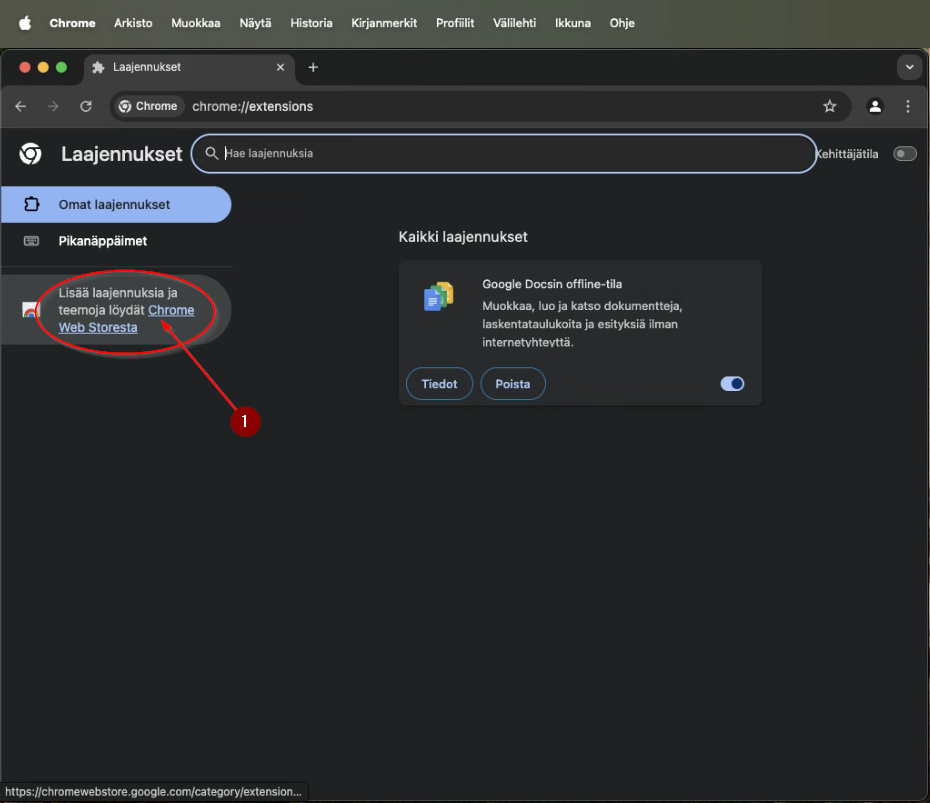930x803 pixels.
Task: Open the Chrome Web Storesta link
Action: pyautogui.click(x=126, y=318)
